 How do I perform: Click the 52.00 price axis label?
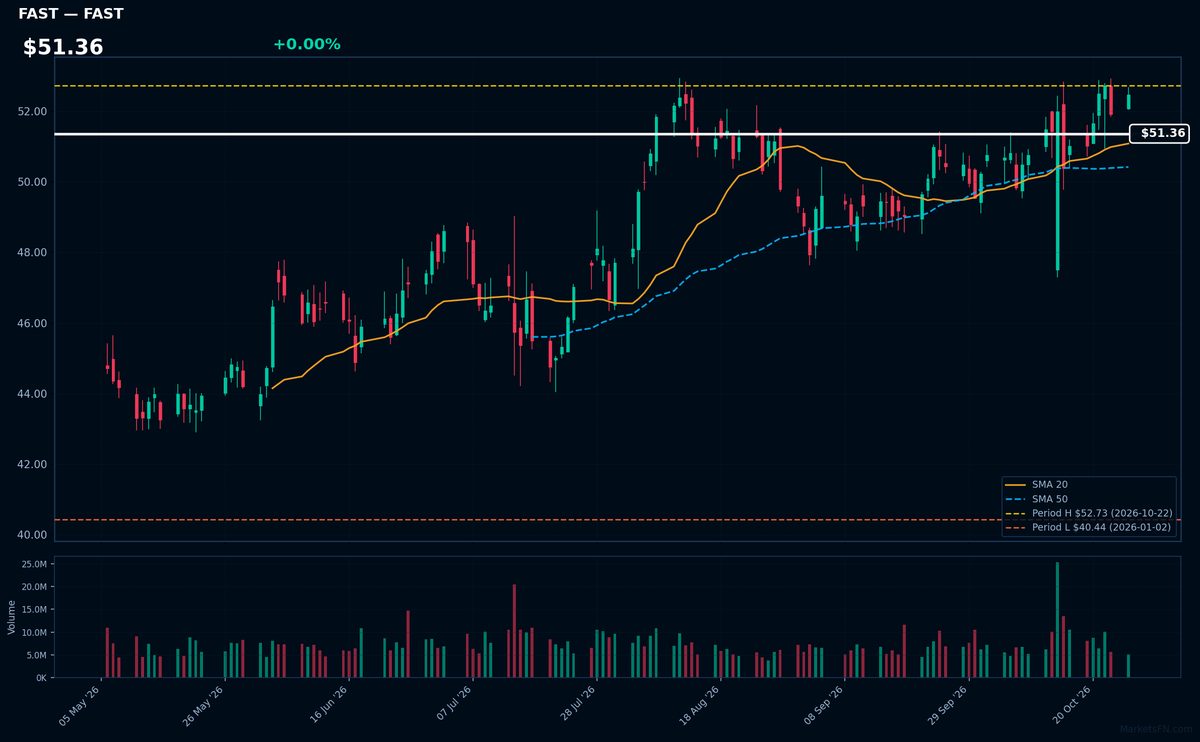[31, 111]
